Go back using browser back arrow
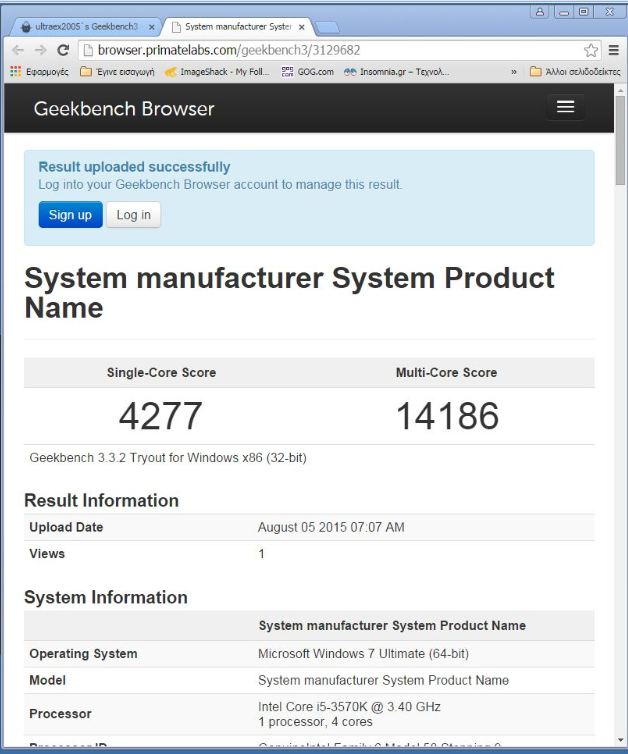This screenshot has width=628, height=754. (18, 50)
